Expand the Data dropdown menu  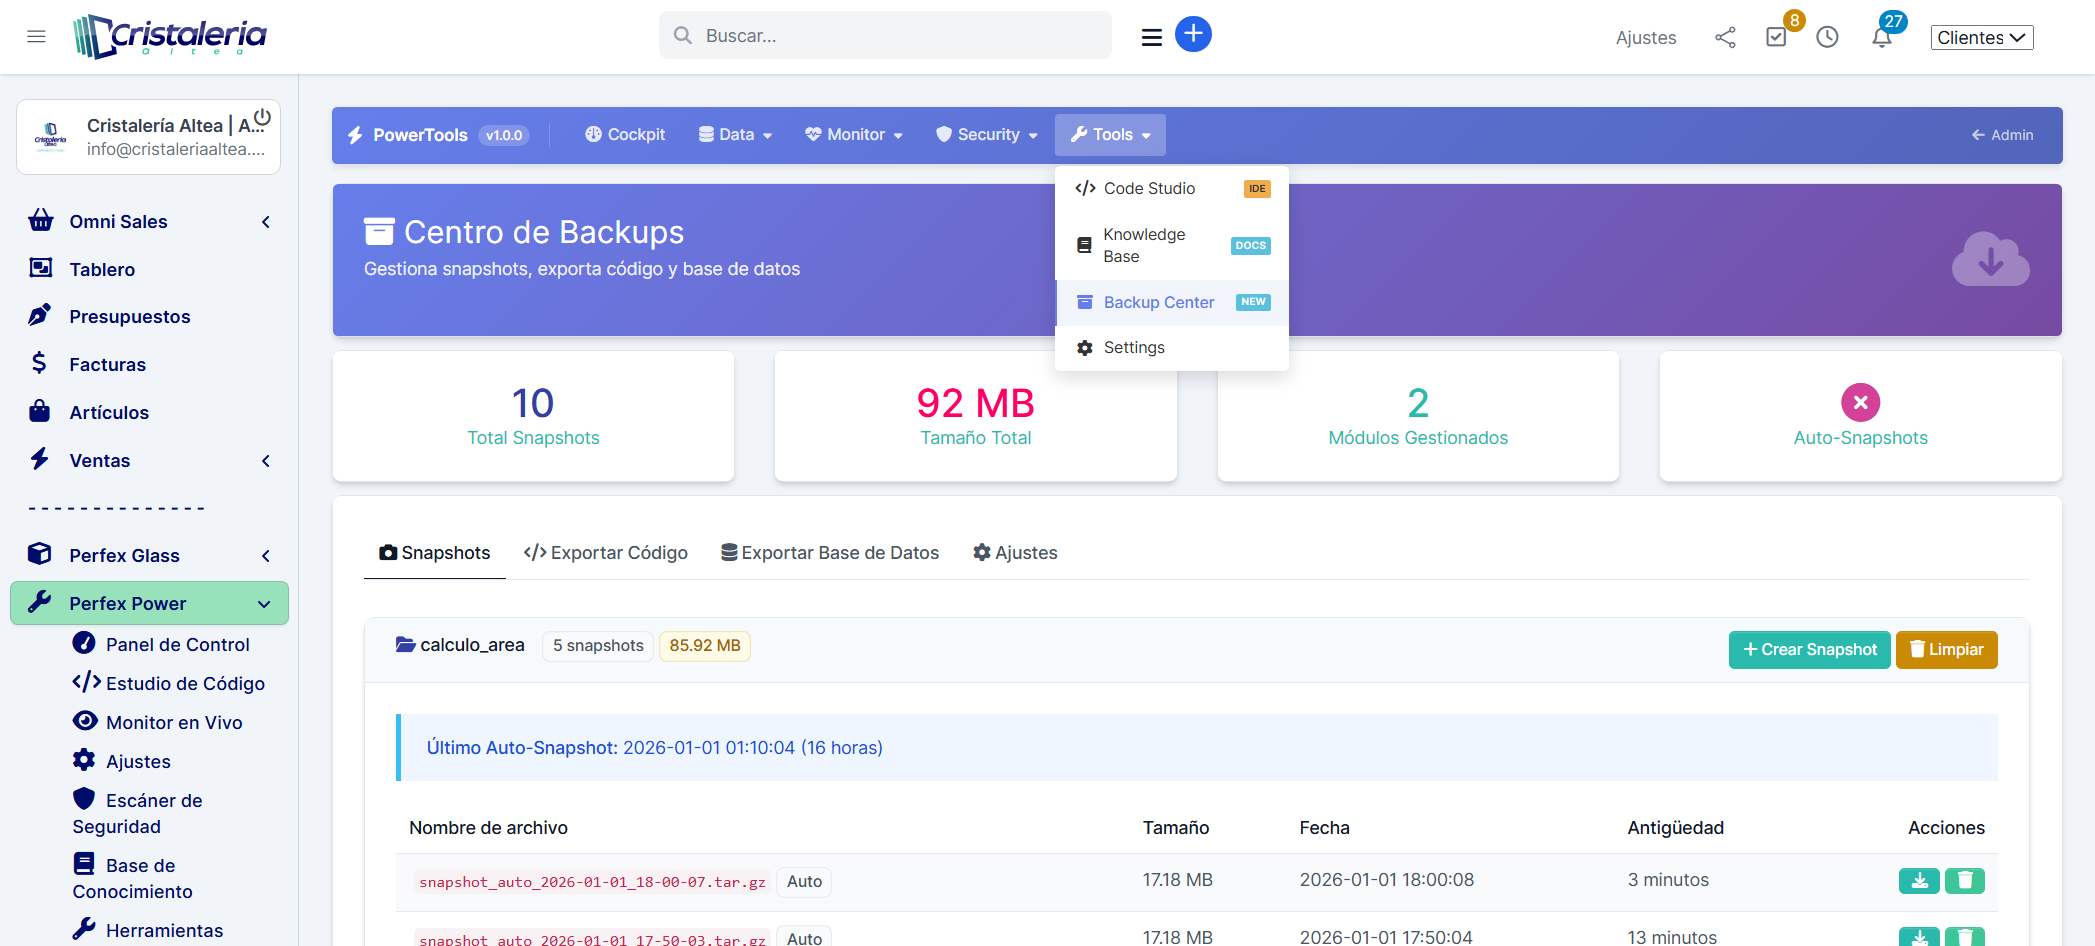735,135
